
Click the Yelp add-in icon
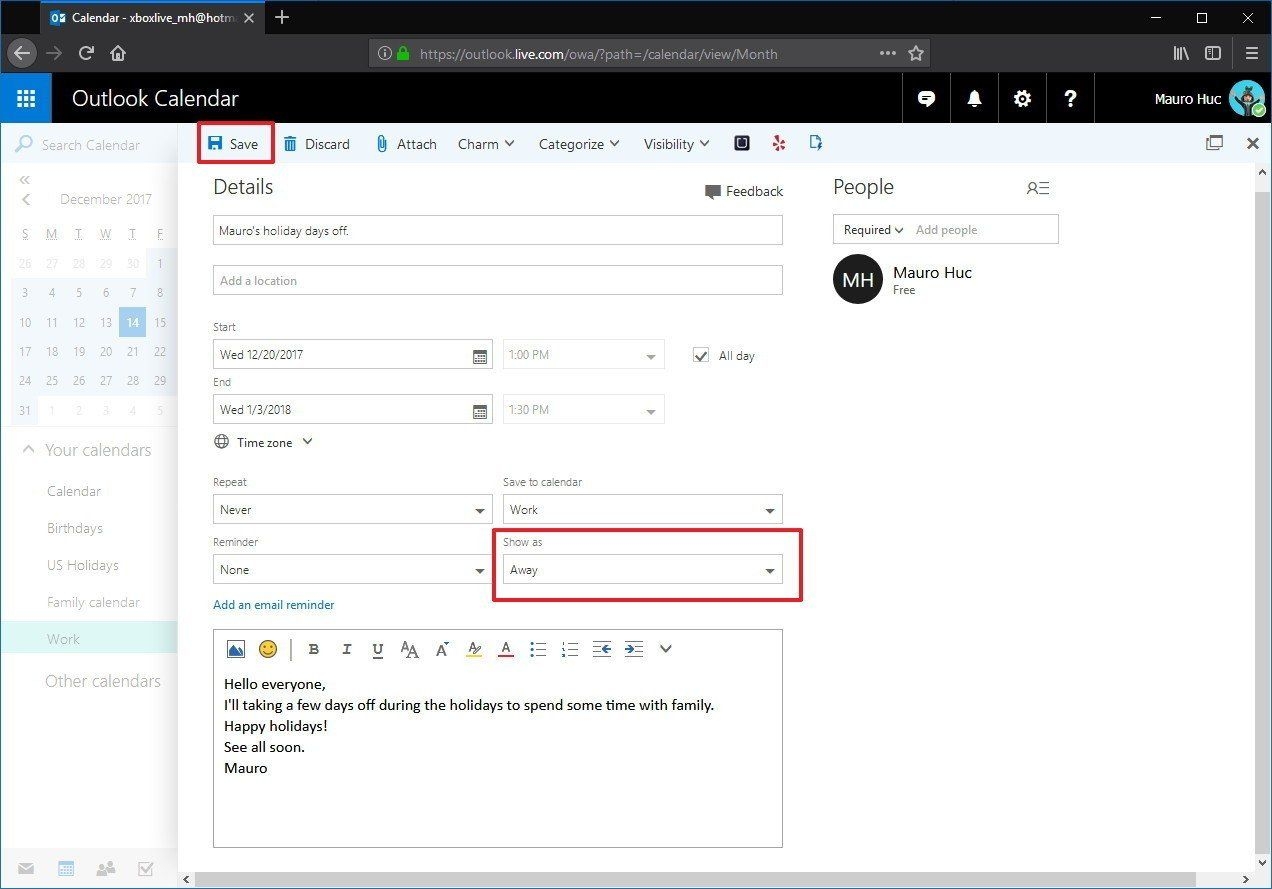pos(779,143)
